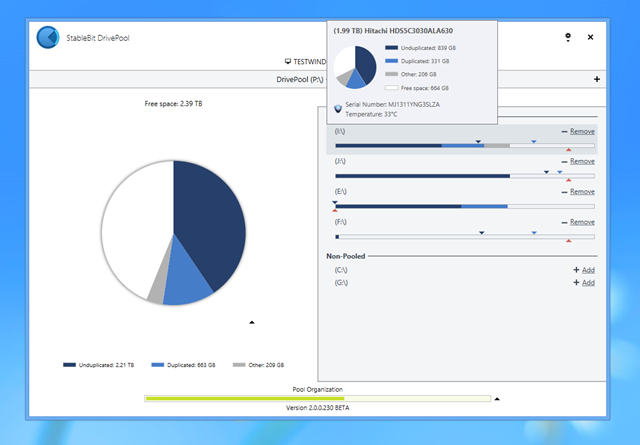Click the Unduplicated: 2.21 TB legend swatch
640x445 pixels.
coord(69,365)
